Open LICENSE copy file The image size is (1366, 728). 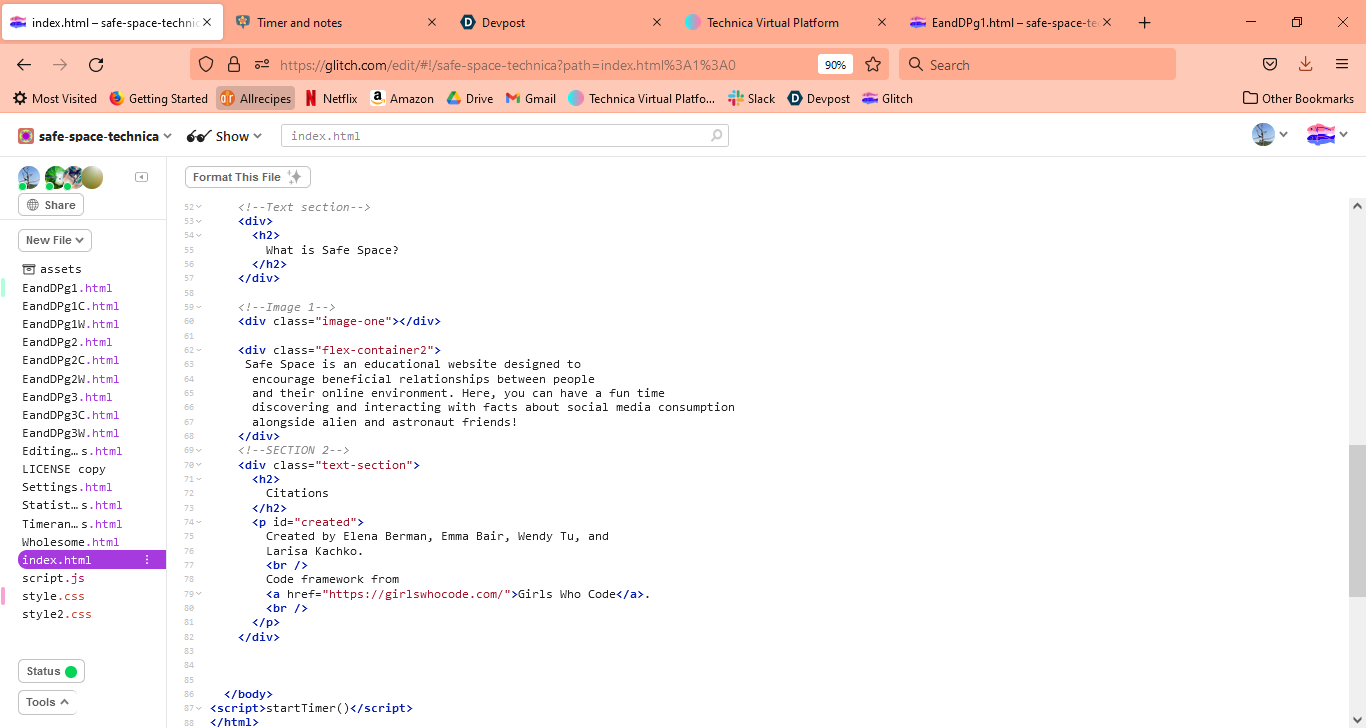[64, 469]
